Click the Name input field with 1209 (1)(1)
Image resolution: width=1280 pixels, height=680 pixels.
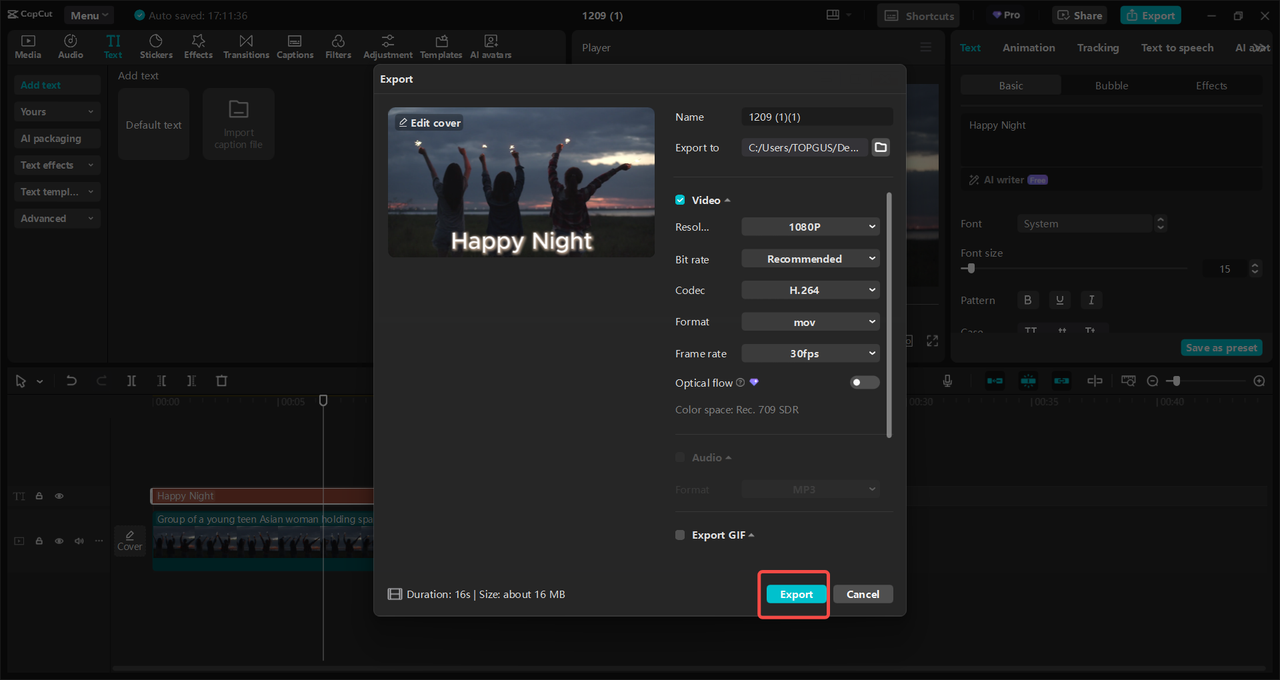[x=817, y=117]
